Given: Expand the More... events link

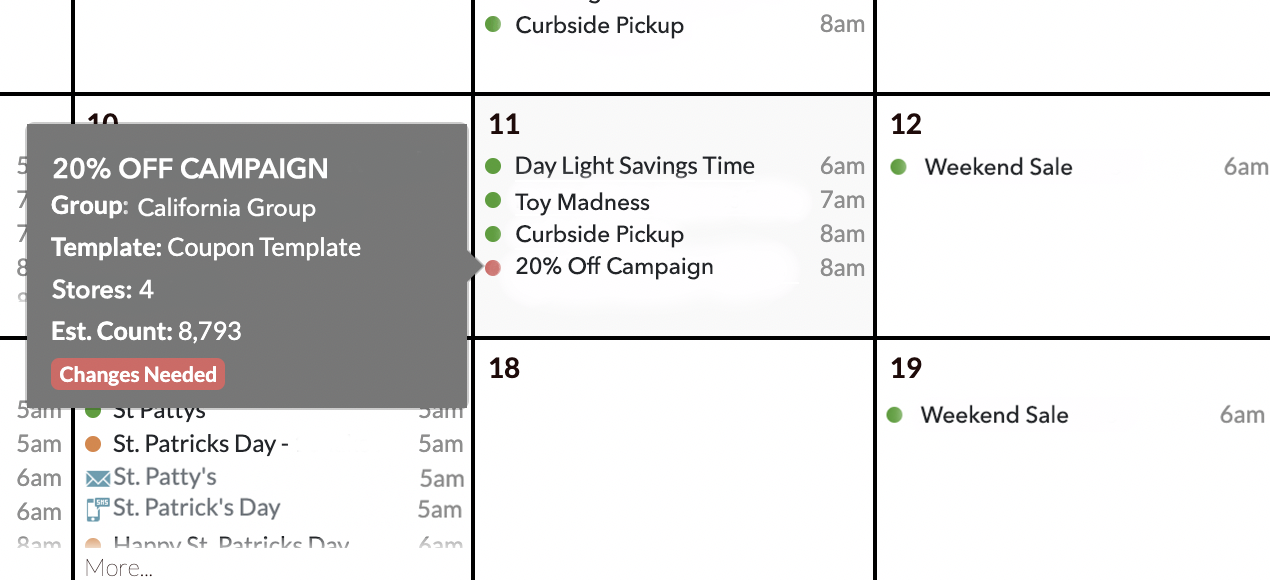Looking at the screenshot, I should [119, 568].
